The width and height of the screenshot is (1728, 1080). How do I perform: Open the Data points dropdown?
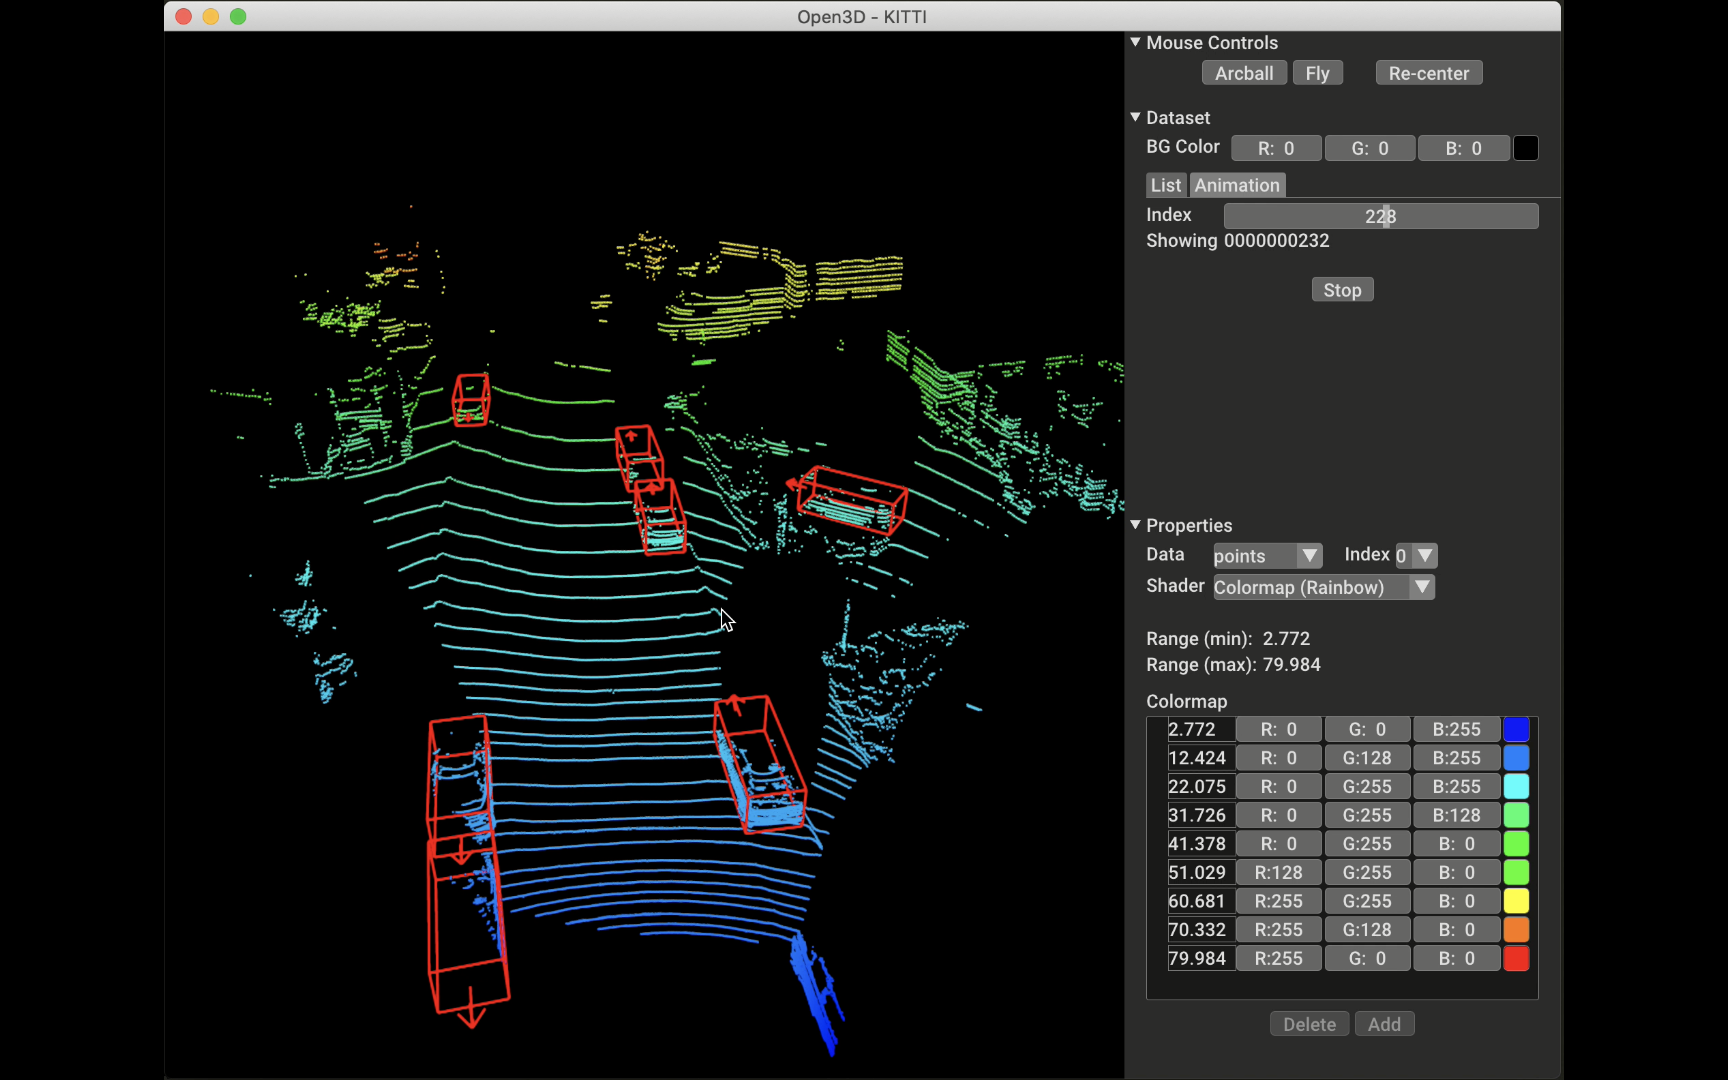point(1267,556)
